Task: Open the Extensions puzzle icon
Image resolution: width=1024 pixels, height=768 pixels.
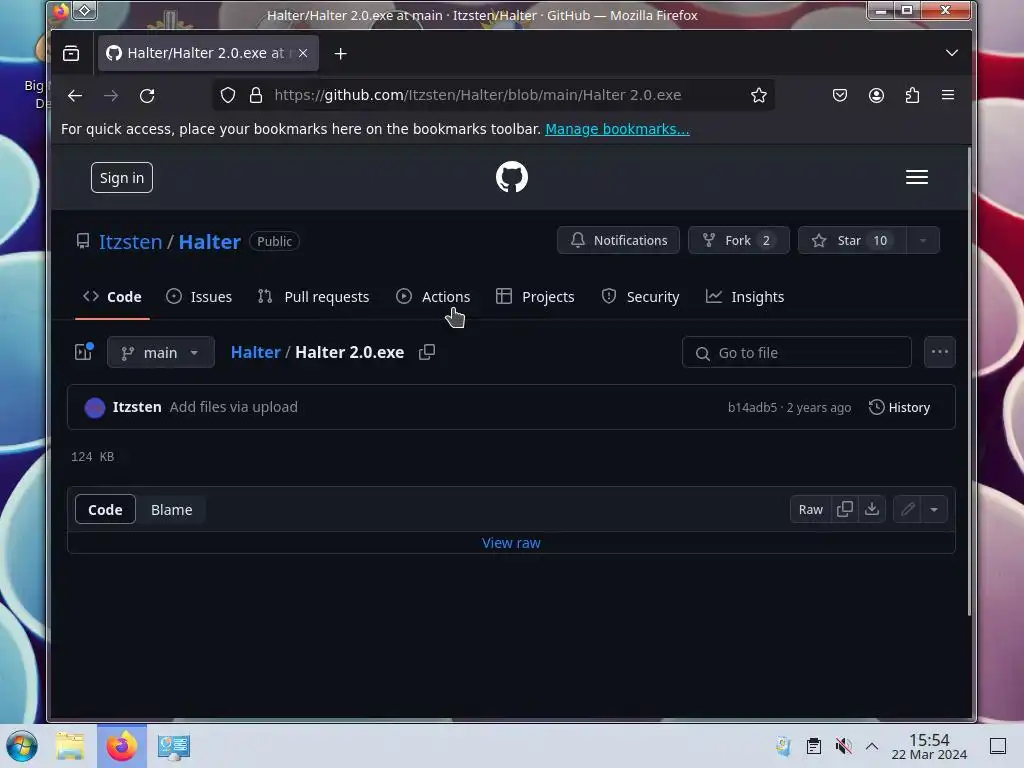Action: click(x=912, y=95)
